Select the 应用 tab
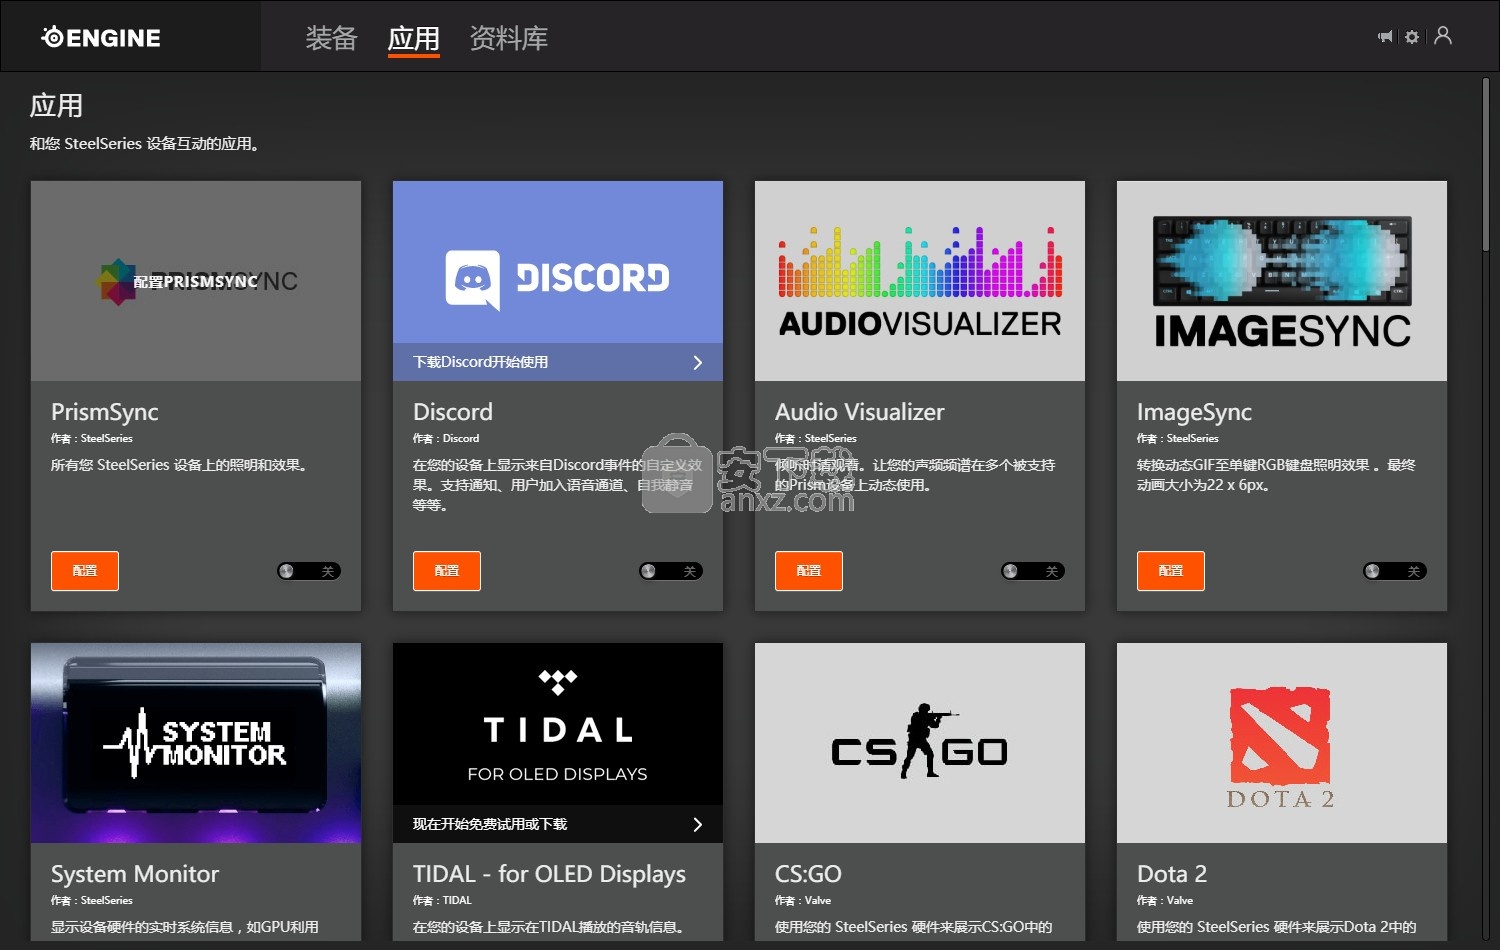1500x950 pixels. [x=414, y=38]
